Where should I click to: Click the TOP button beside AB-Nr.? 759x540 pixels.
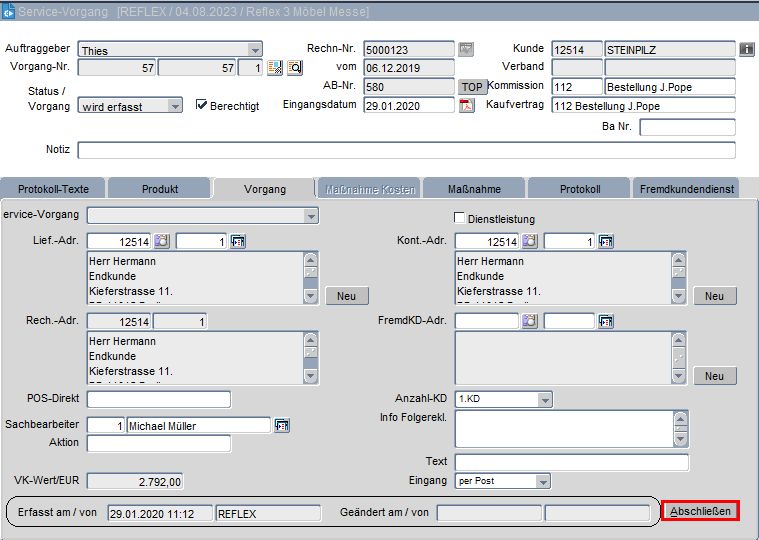[472, 87]
